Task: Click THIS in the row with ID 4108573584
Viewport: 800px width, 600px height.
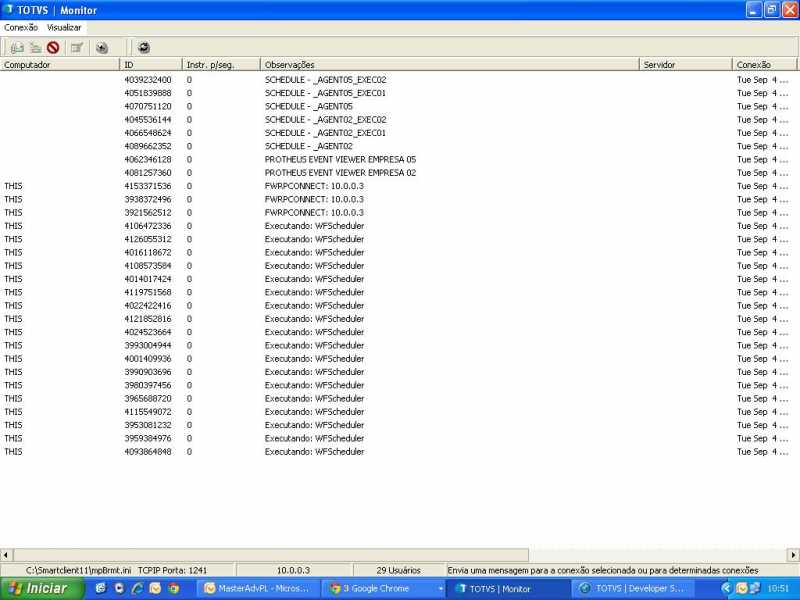Action: pos(13,266)
